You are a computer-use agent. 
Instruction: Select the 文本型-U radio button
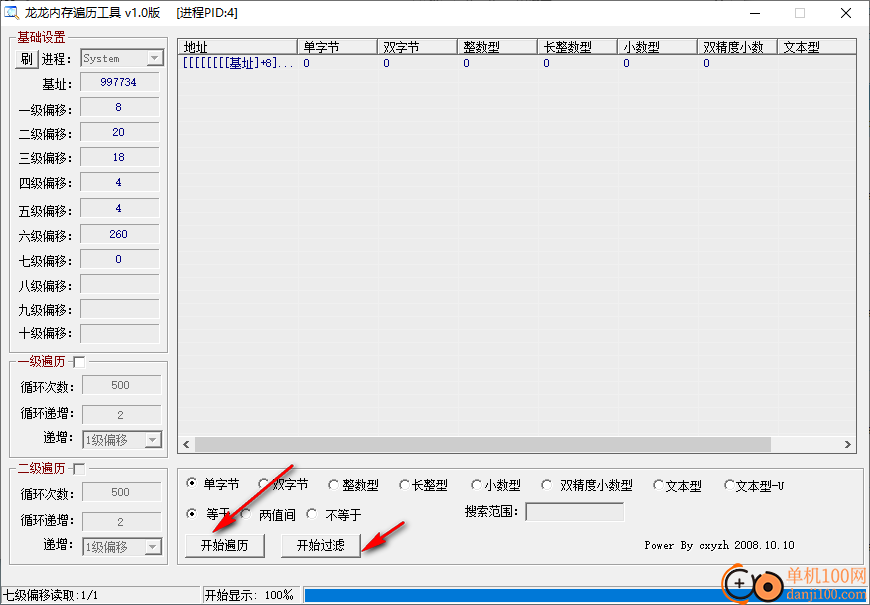[729, 485]
